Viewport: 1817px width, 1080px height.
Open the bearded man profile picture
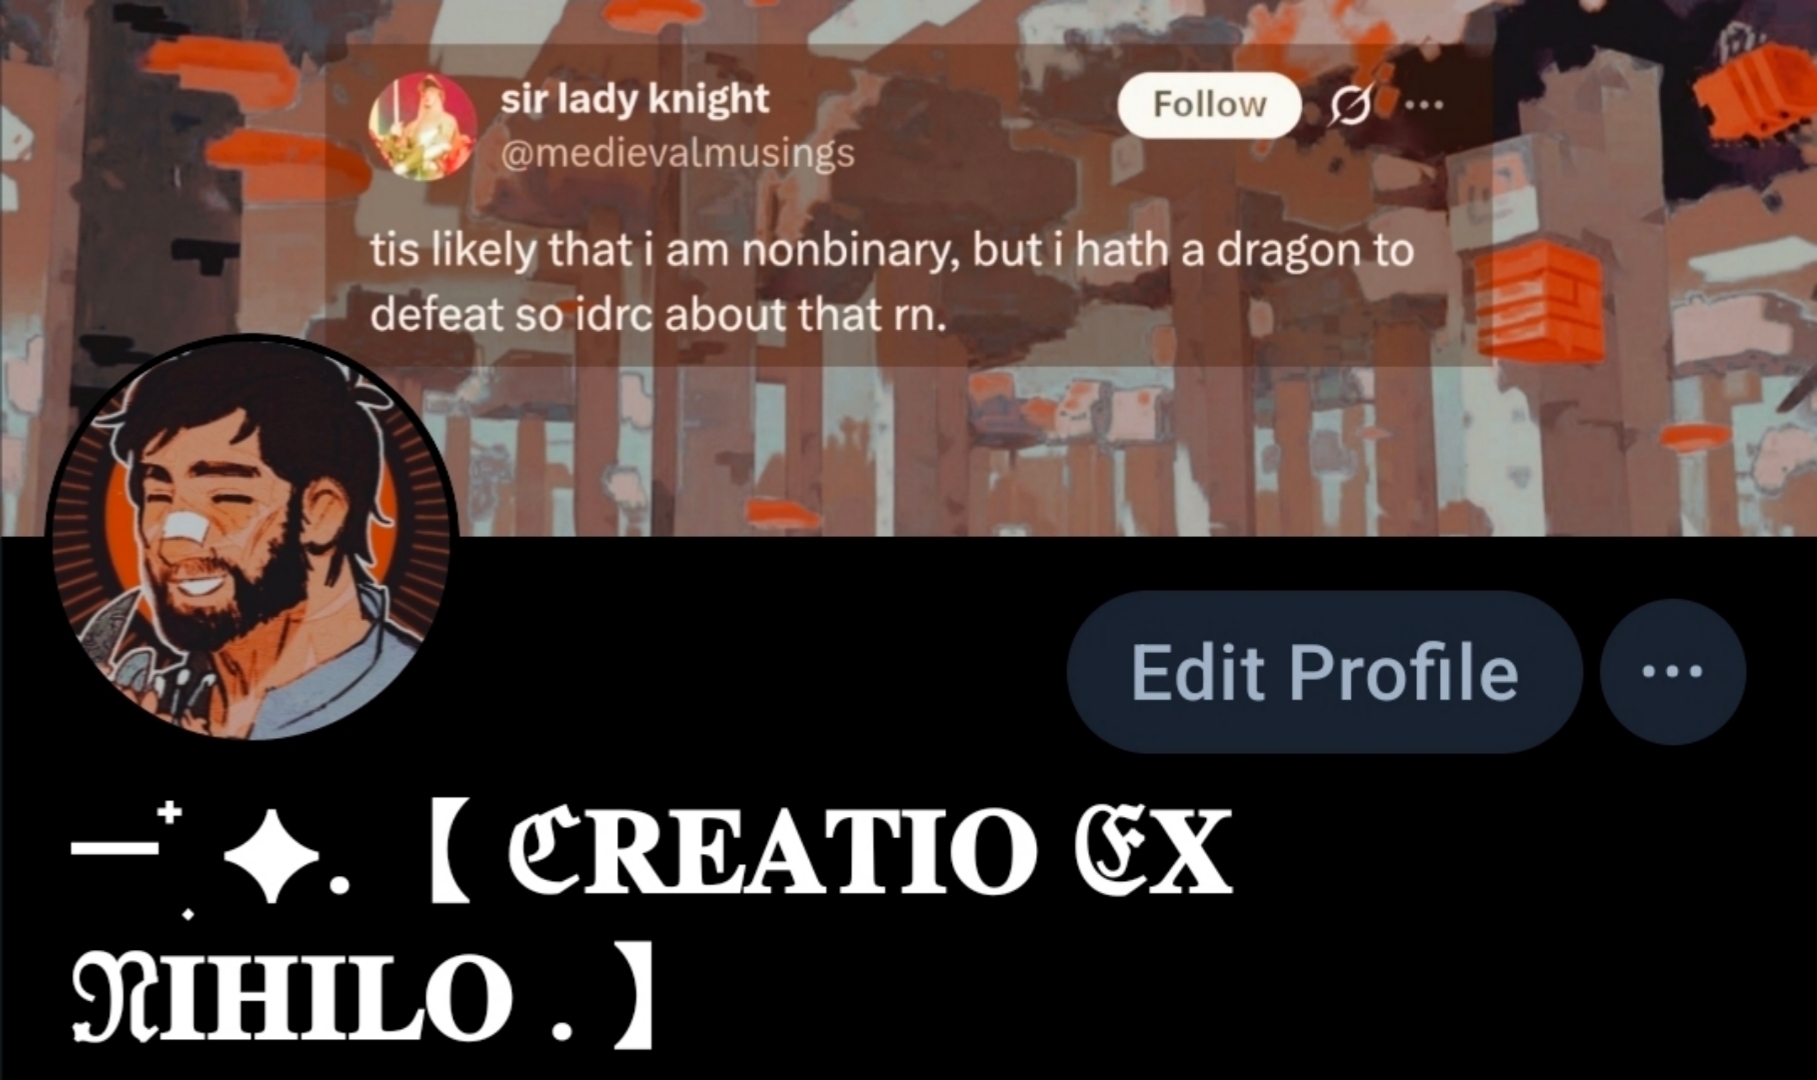(252, 538)
